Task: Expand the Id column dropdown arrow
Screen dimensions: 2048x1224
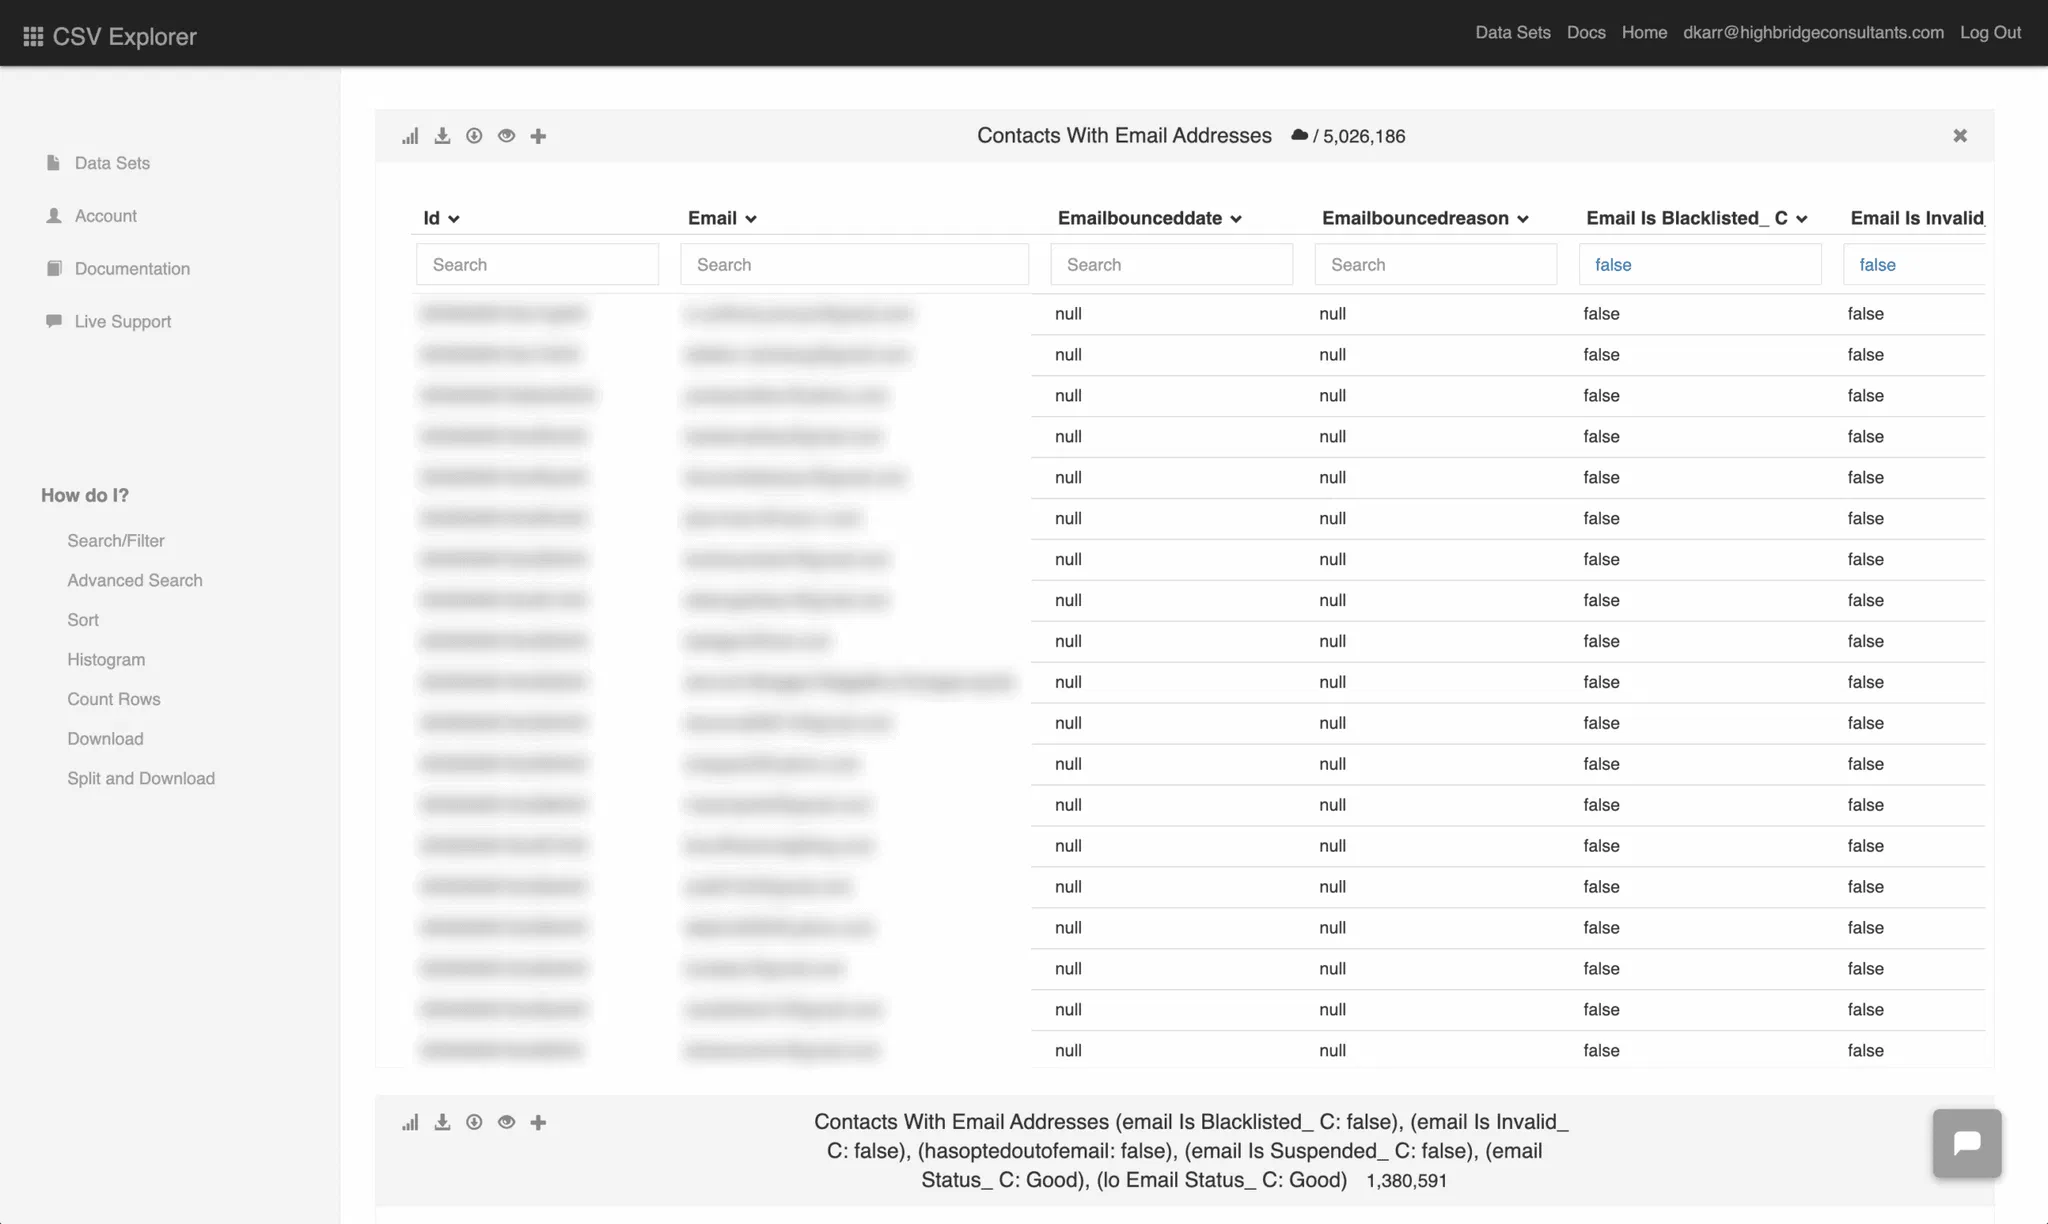Action: [454, 219]
